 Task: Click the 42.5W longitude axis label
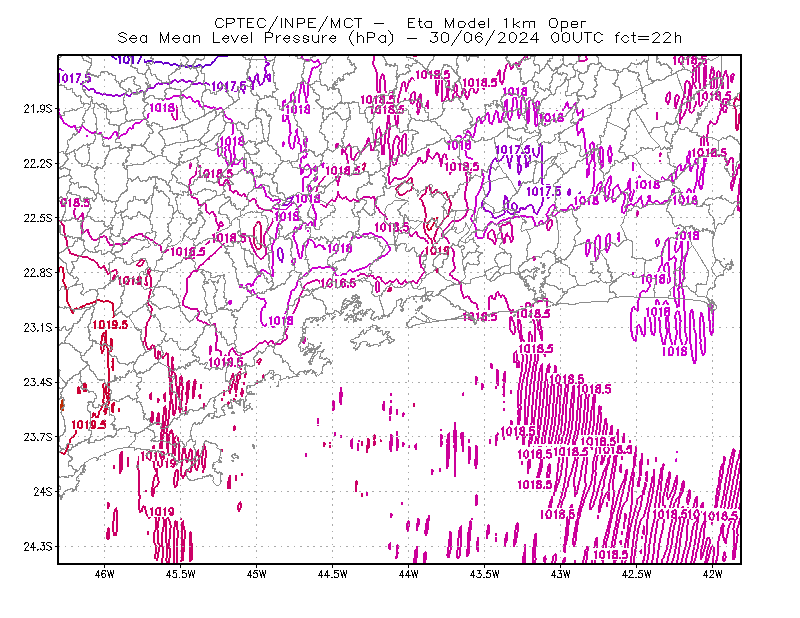click(637, 574)
